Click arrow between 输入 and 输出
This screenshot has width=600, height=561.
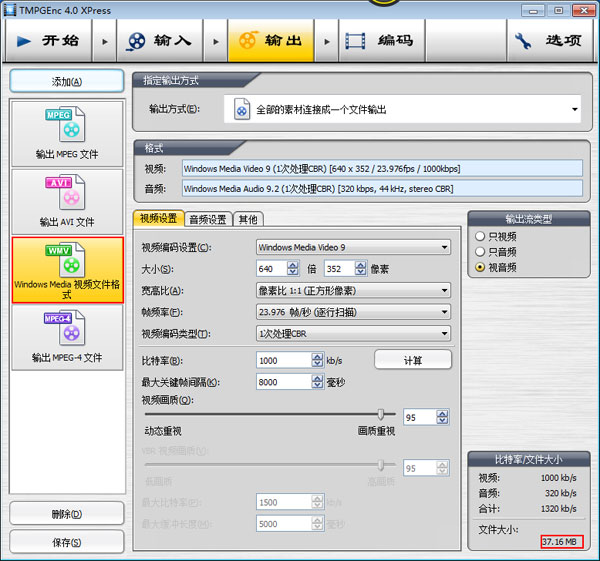click(215, 41)
